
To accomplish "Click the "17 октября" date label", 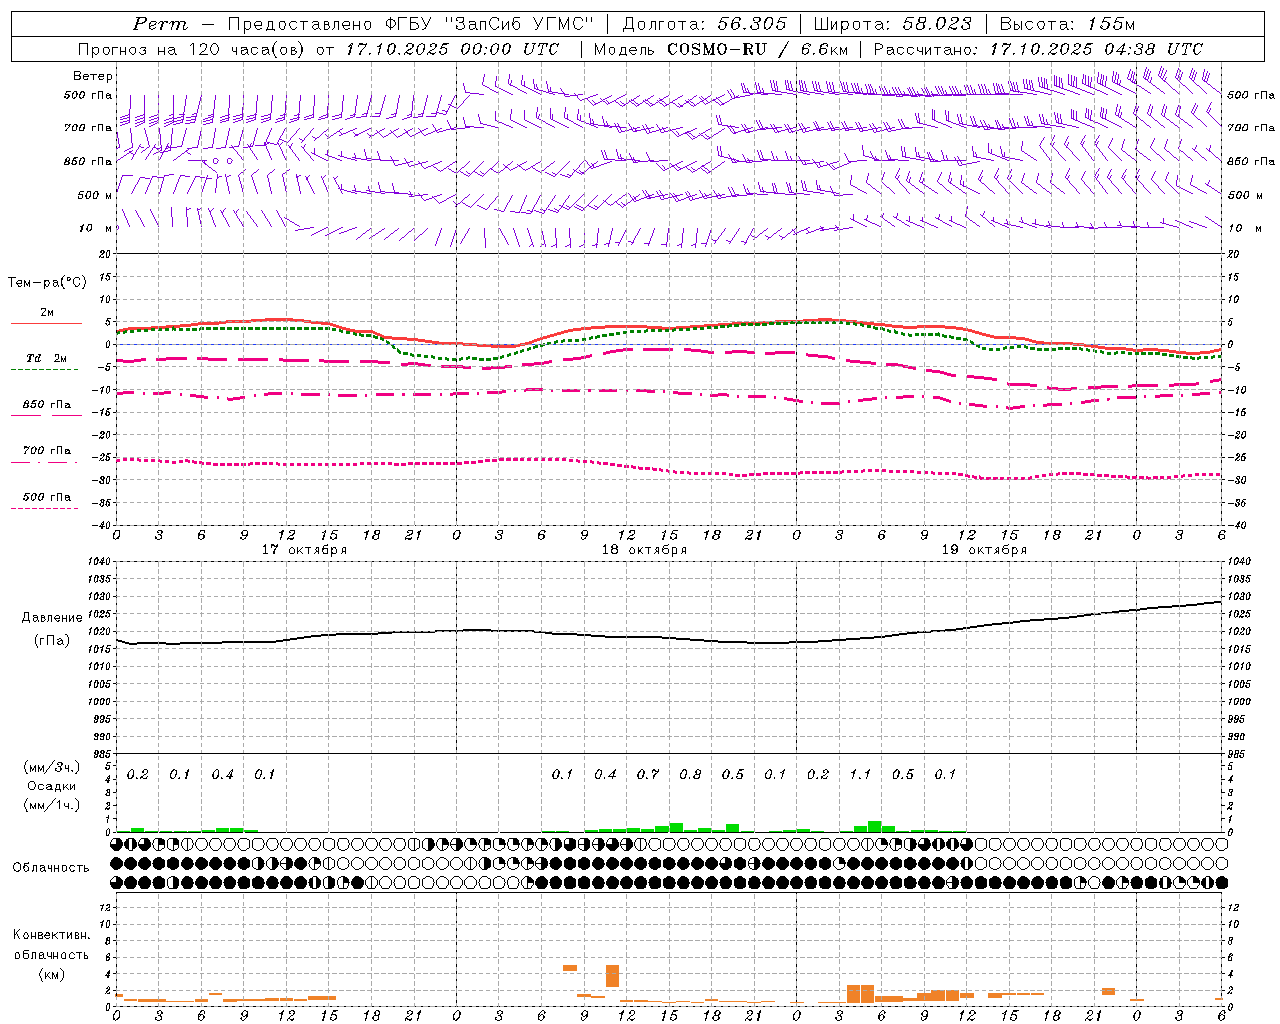I will pos(304,550).
